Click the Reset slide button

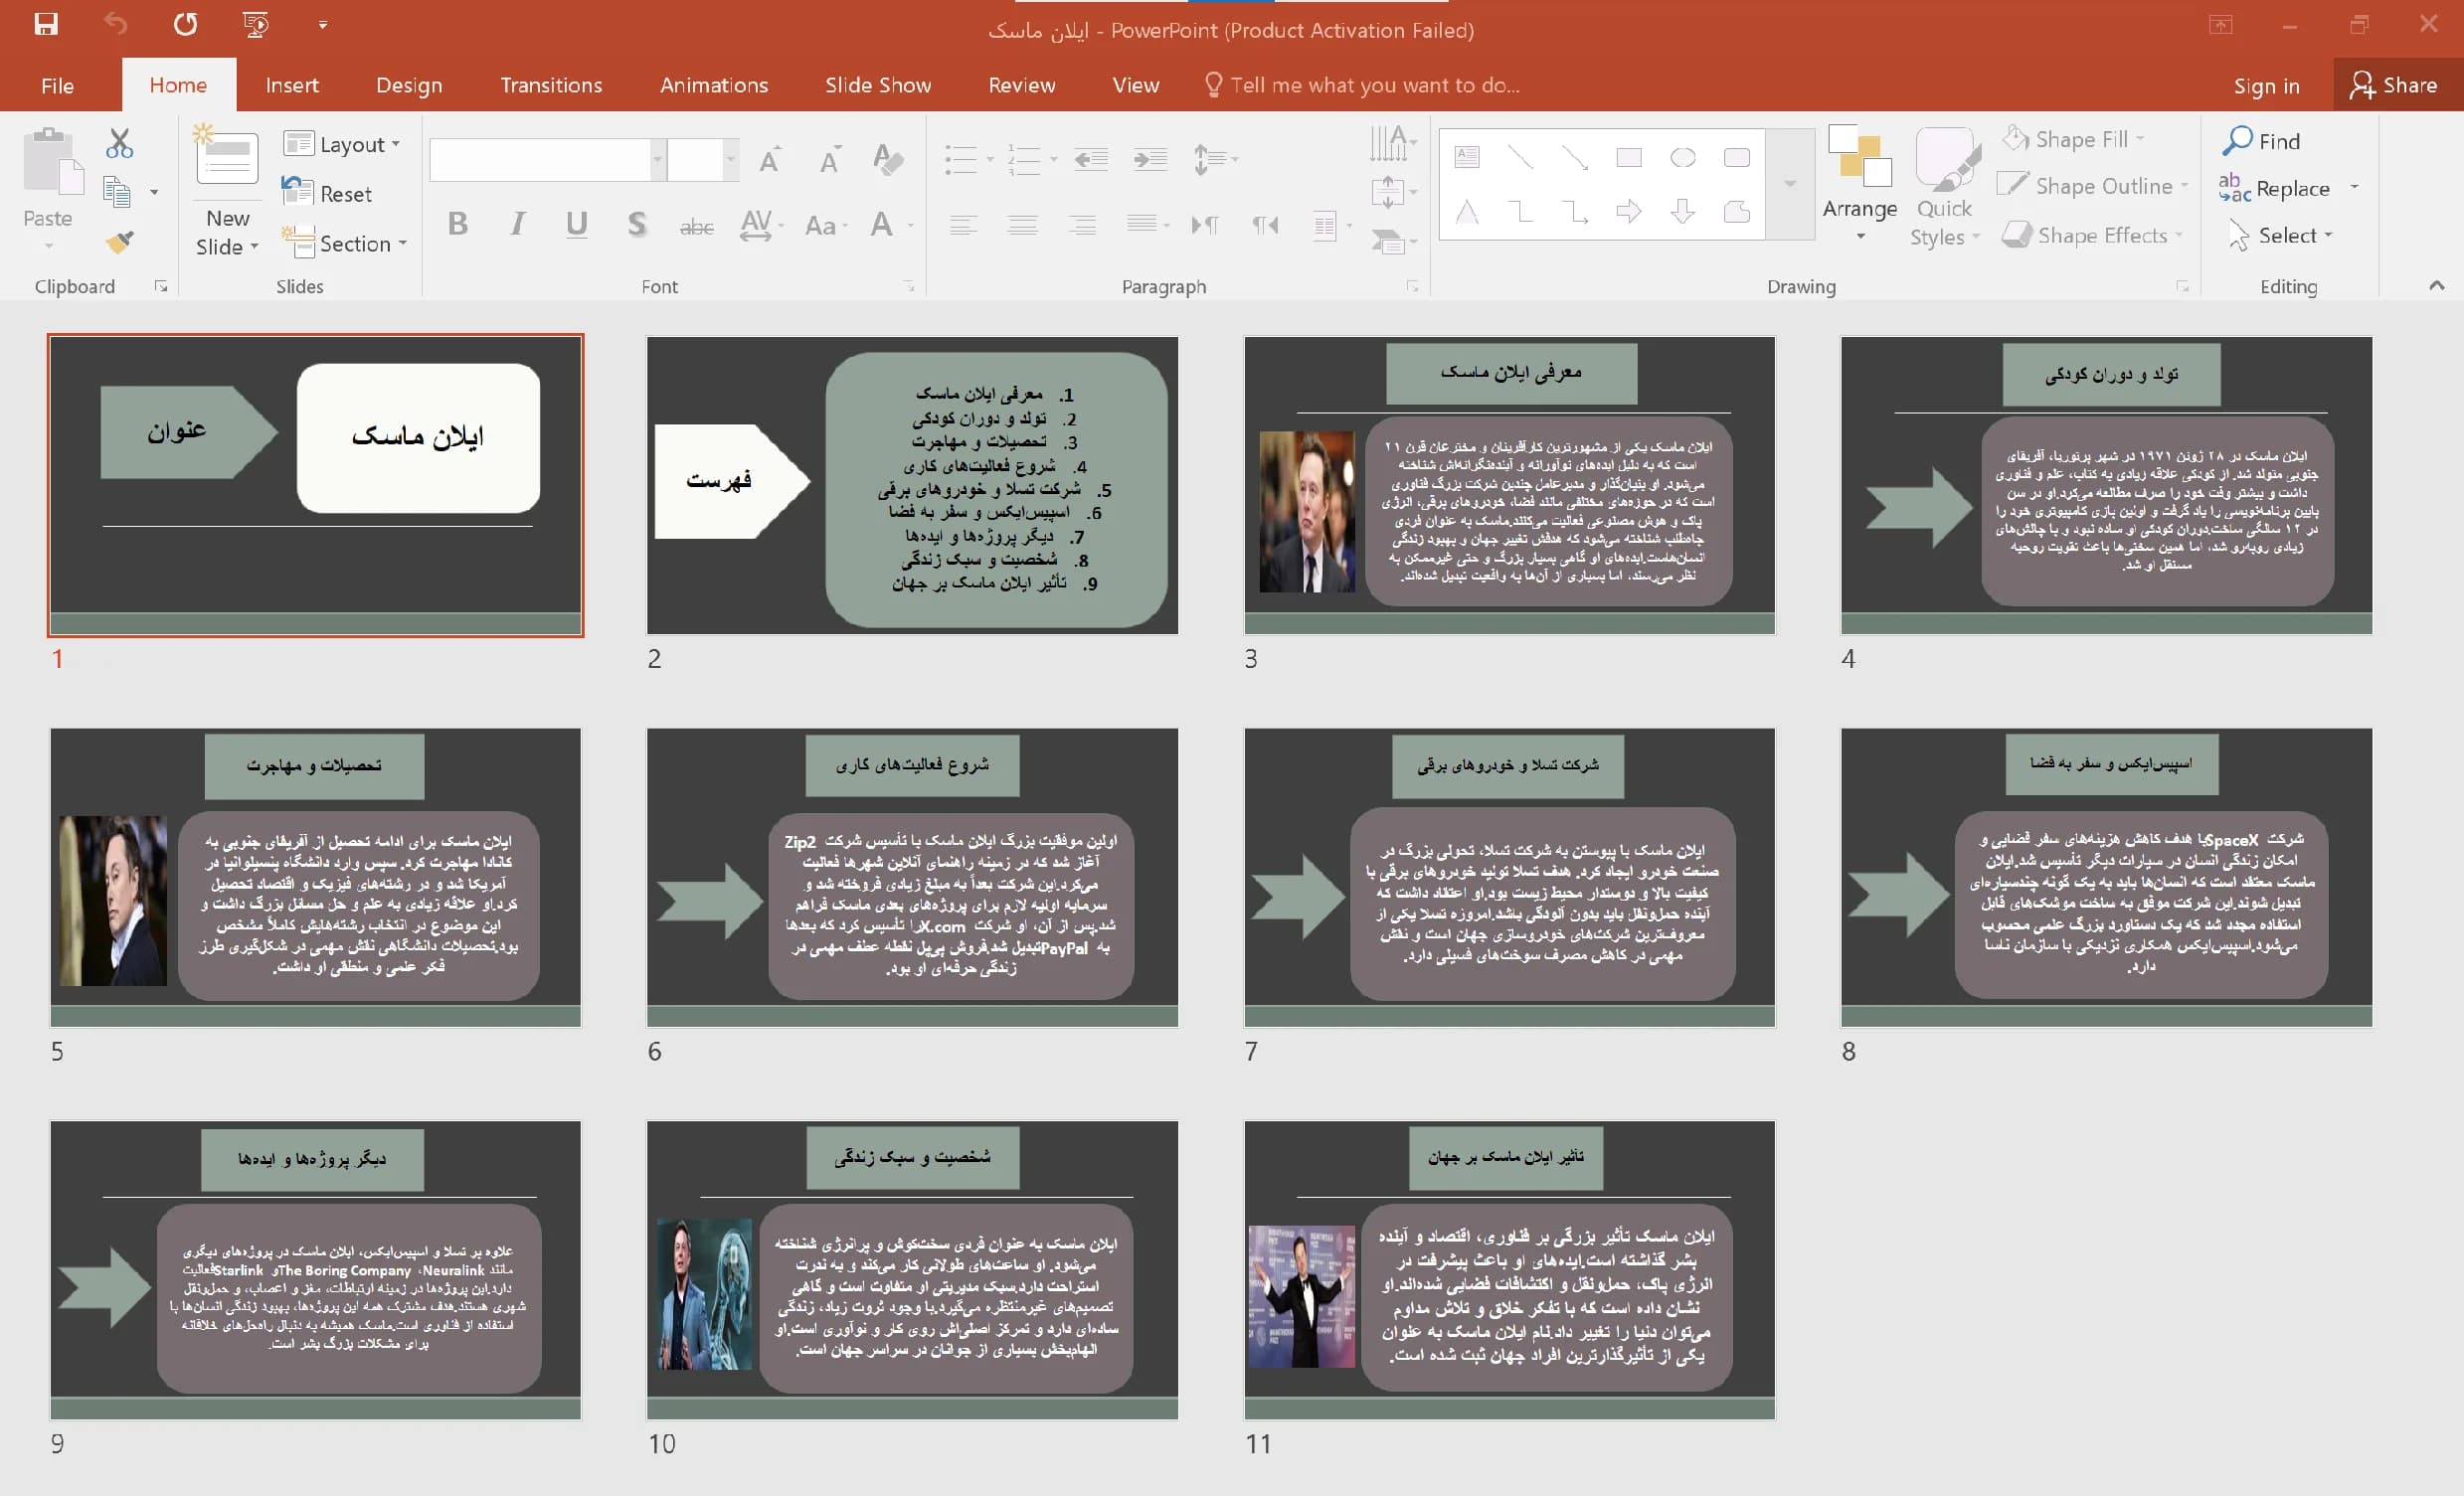click(x=328, y=193)
